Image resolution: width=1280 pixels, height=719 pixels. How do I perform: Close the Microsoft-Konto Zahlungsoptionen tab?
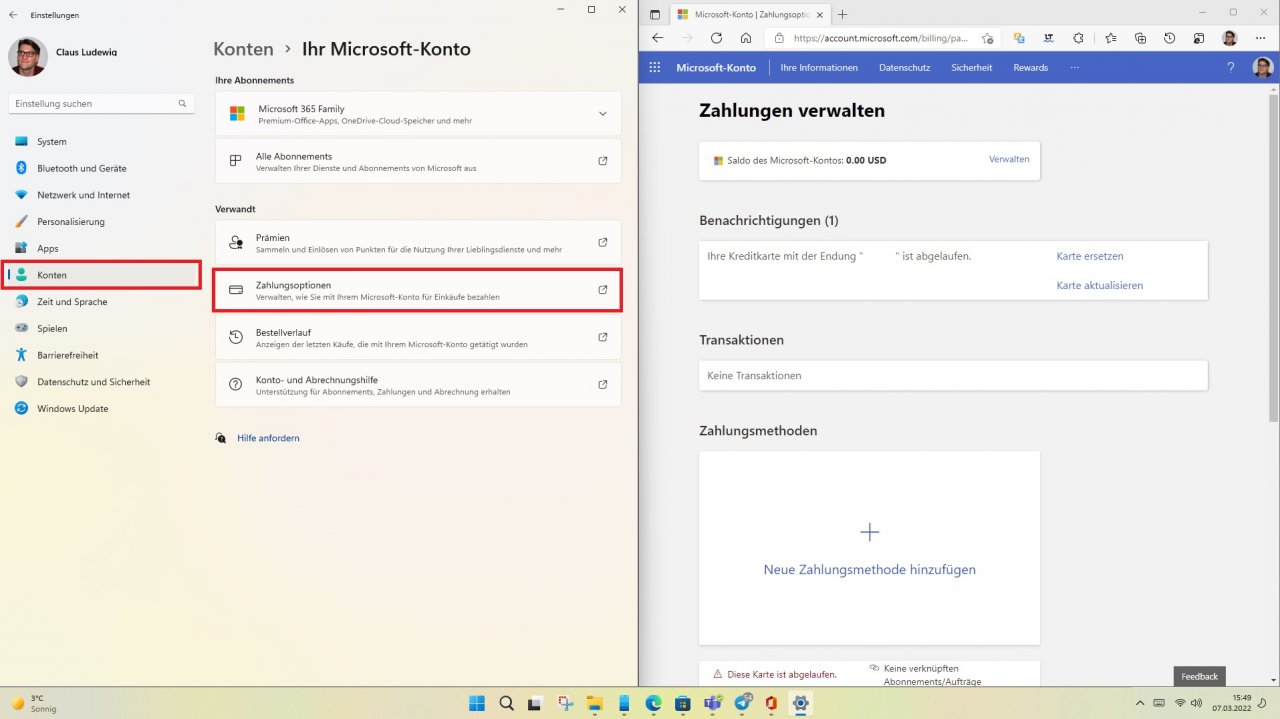coord(821,14)
